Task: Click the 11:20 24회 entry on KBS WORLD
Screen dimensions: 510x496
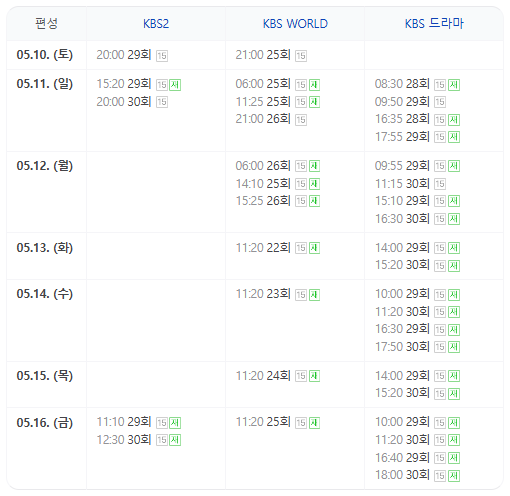Action: tap(263, 376)
